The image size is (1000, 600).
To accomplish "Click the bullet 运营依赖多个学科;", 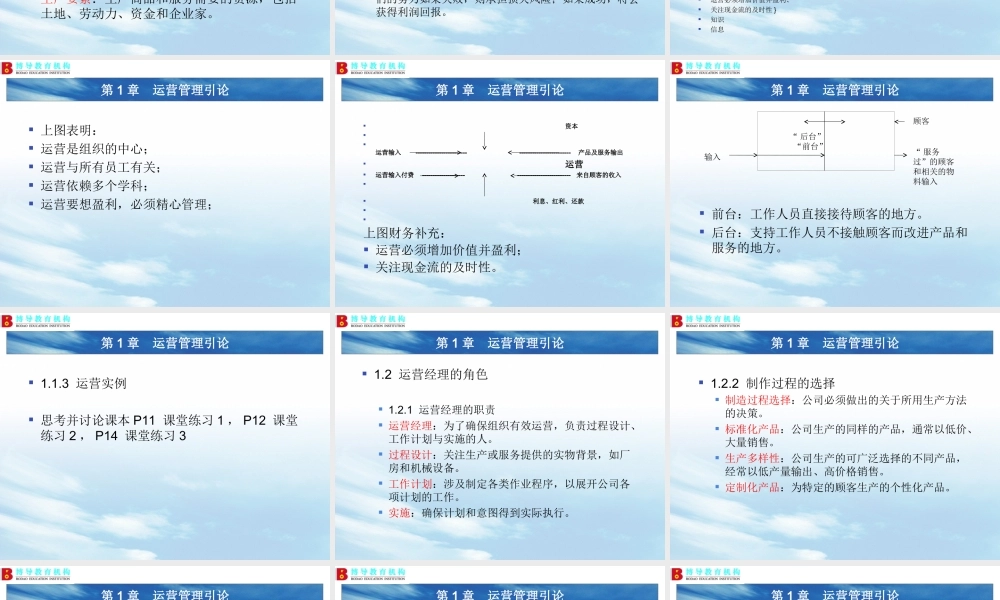I will pyautogui.click(x=94, y=186).
